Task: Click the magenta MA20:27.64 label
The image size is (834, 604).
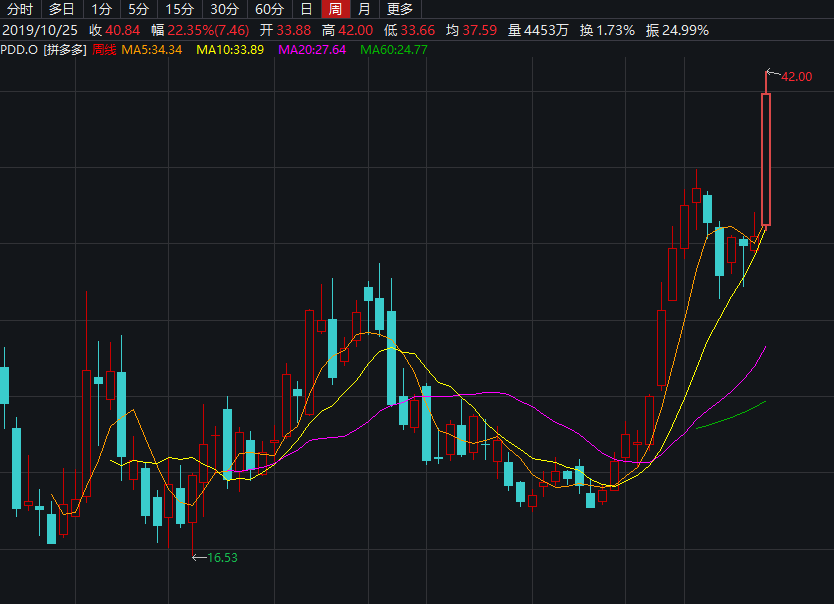Action: pos(312,49)
